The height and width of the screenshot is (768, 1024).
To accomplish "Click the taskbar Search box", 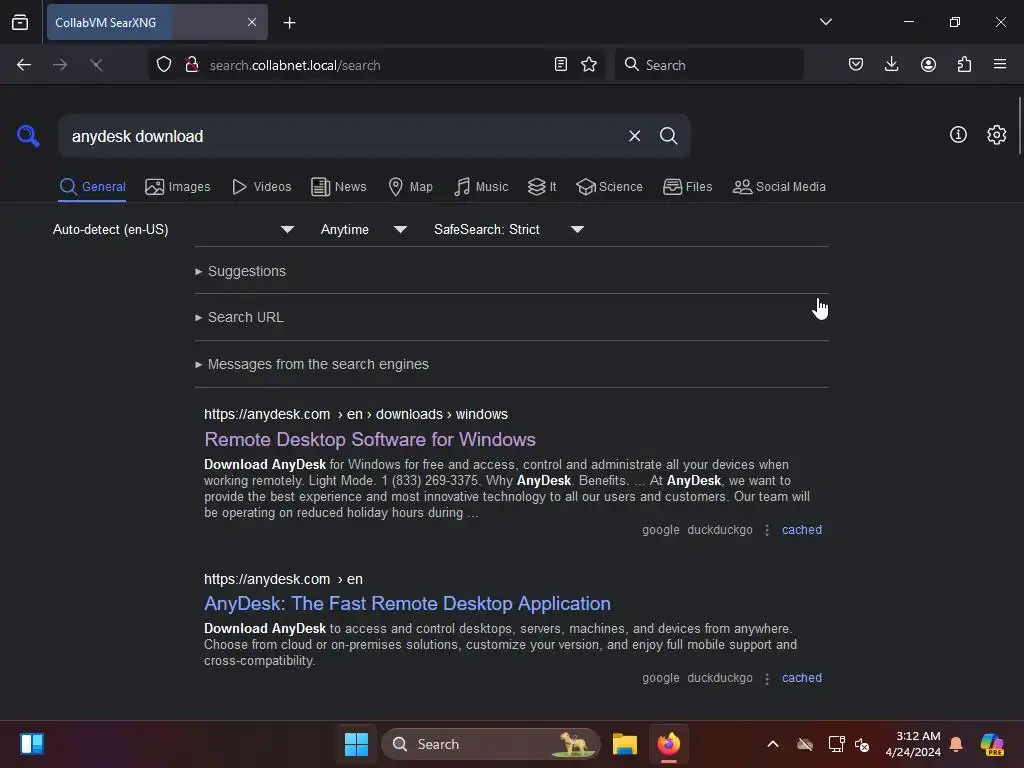I will 490,744.
